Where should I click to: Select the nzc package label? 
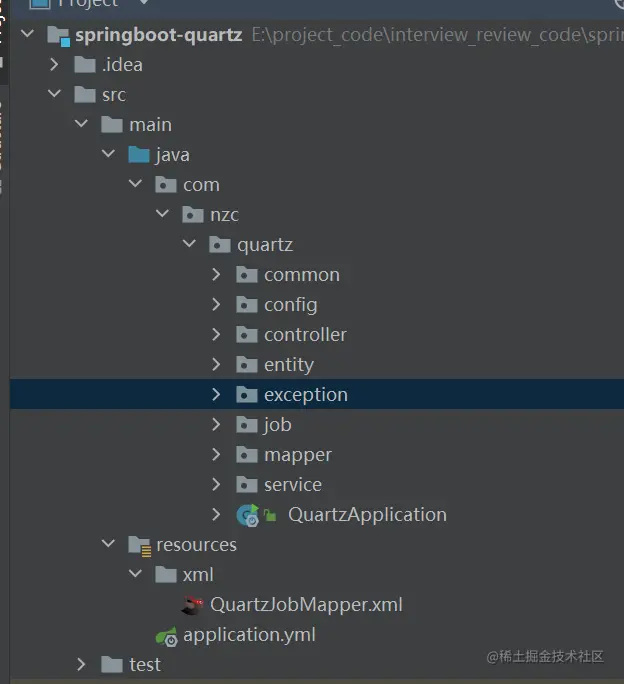[x=224, y=215]
